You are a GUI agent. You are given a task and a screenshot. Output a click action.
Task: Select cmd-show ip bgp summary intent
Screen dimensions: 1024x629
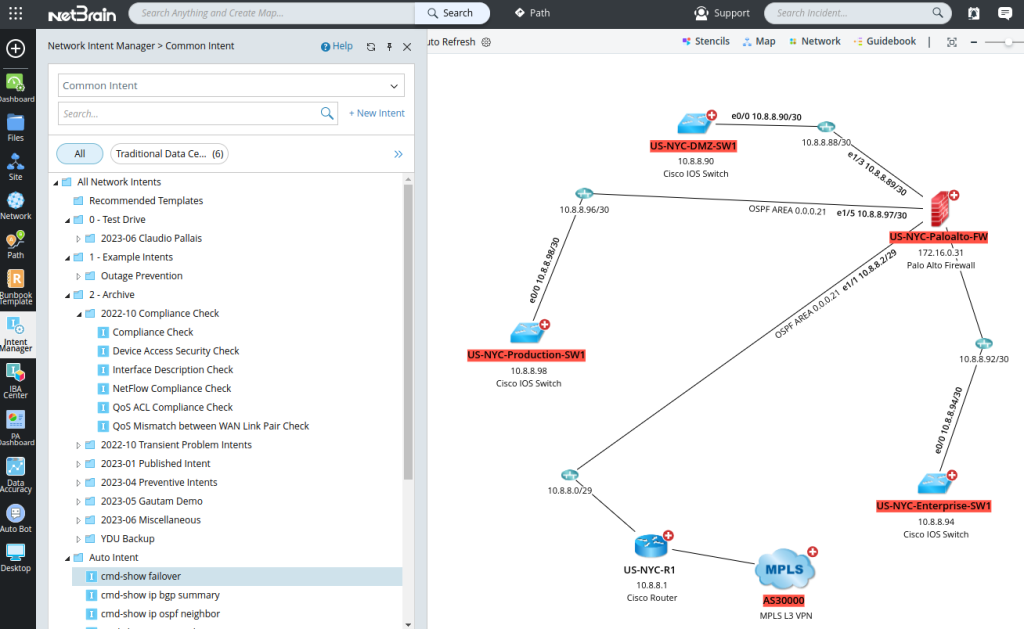(x=160, y=595)
